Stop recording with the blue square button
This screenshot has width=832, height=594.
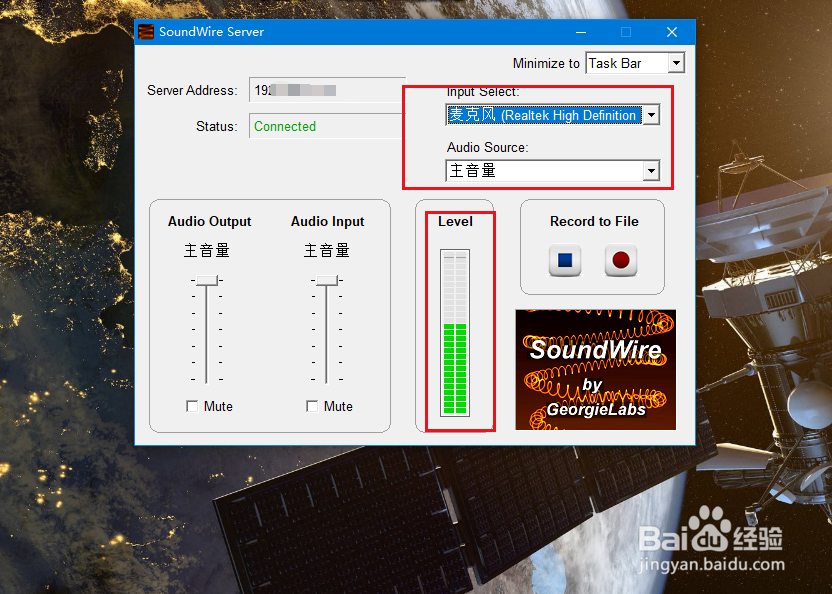pyautogui.click(x=565, y=260)
